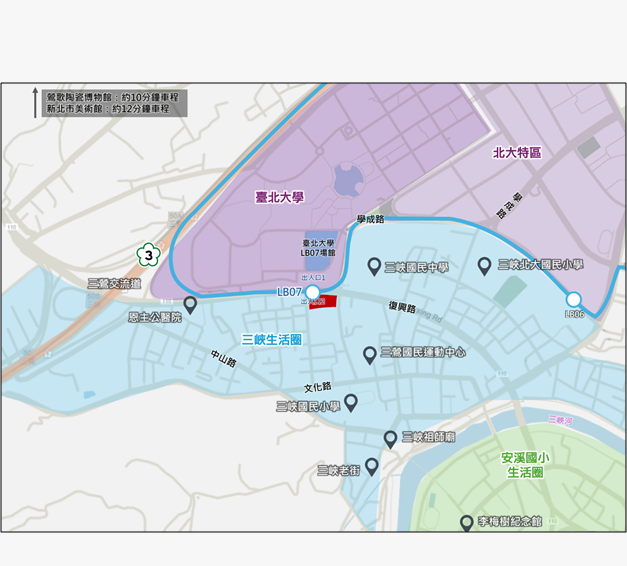The width and height of the screenshot is (627, 566).
Task: Click the 三鶯交流道 interchange label
Action: [x=114, y=284]
